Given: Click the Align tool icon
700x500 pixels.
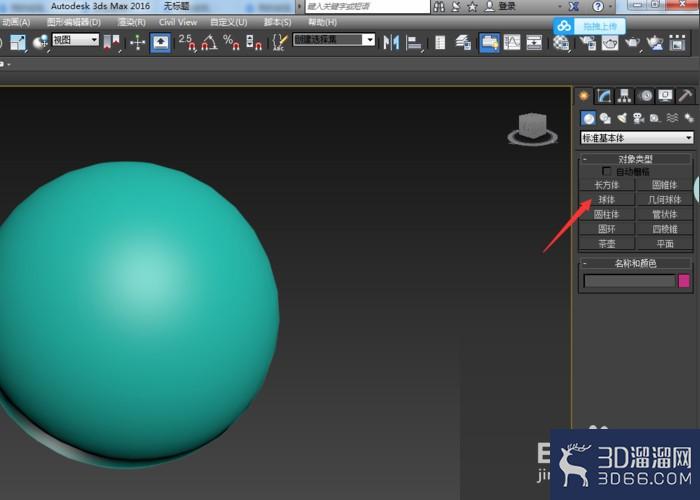Looking at the screenshot, I should click(x=415, y=43).
